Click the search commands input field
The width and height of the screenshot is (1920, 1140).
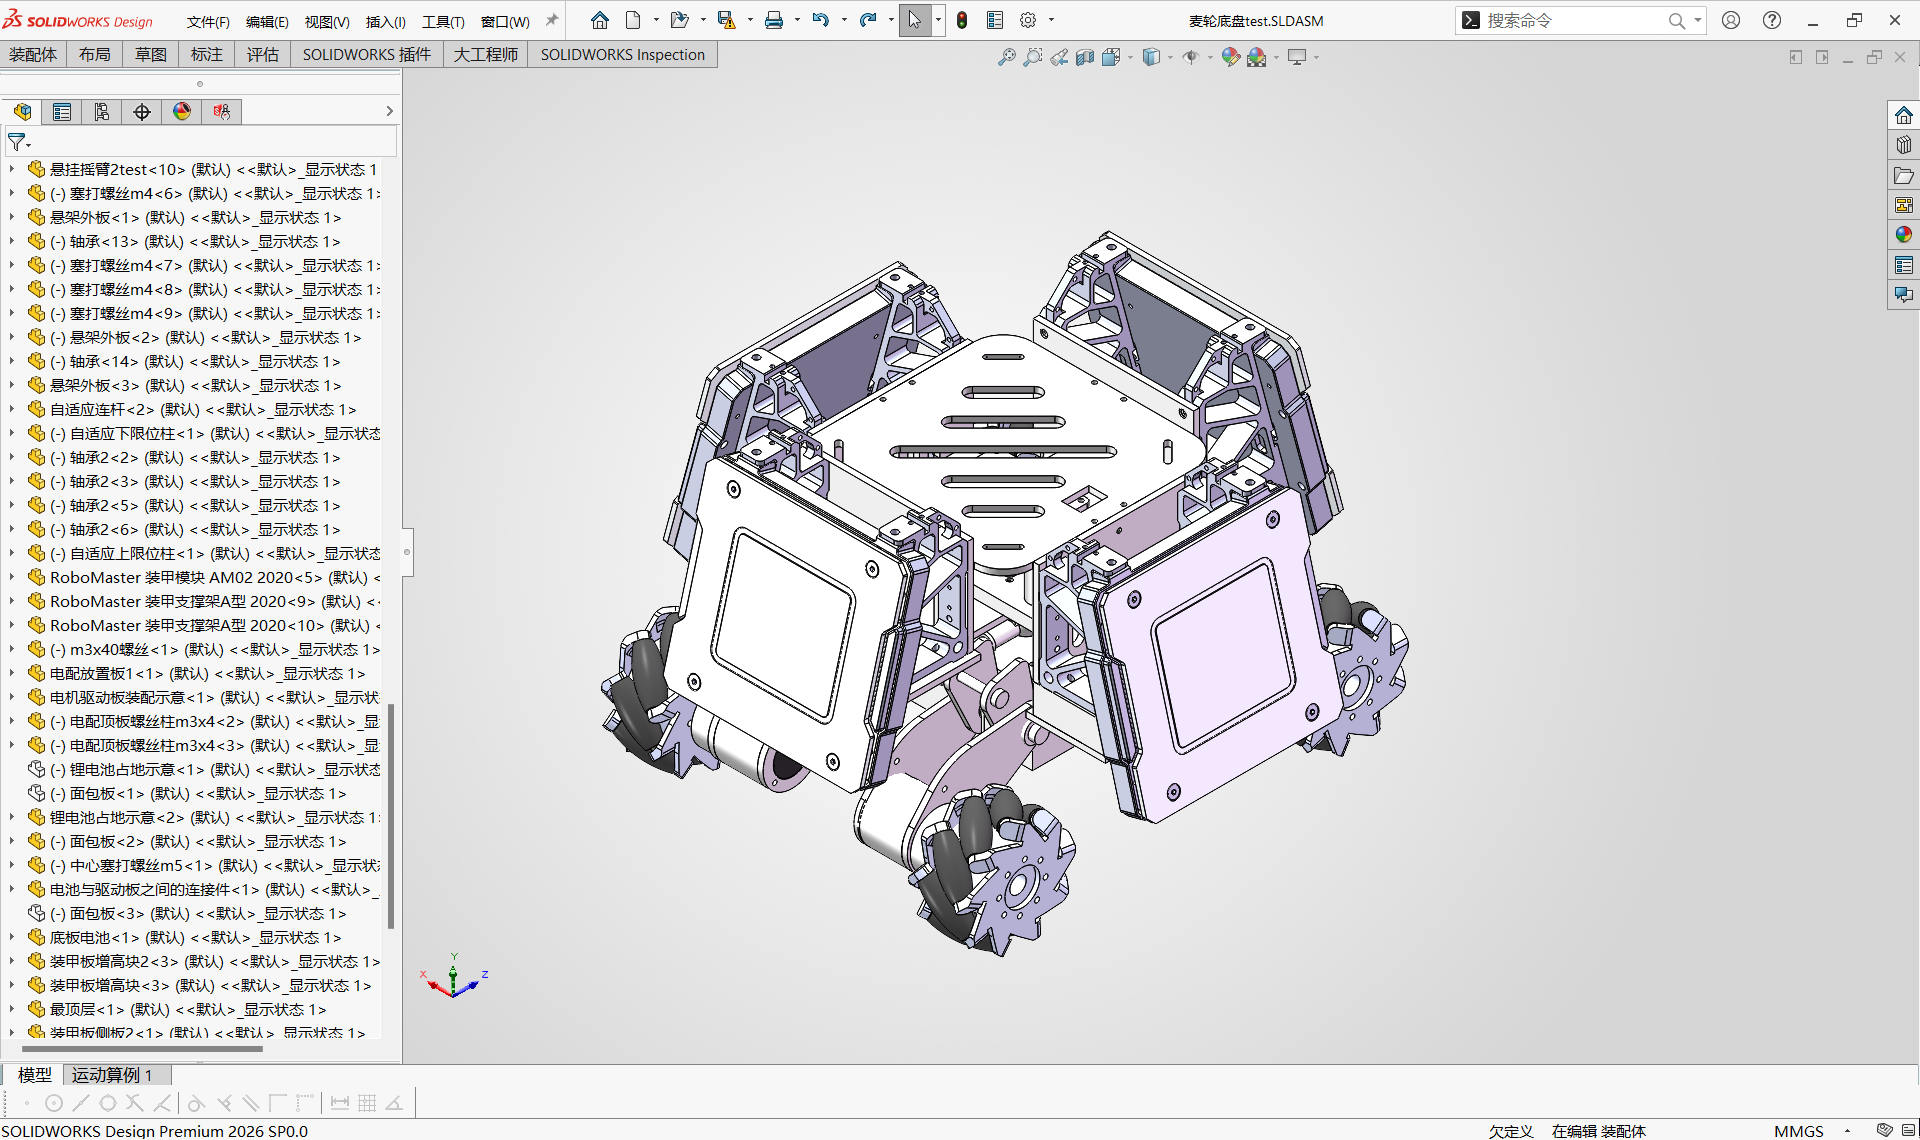[1575, 20]
